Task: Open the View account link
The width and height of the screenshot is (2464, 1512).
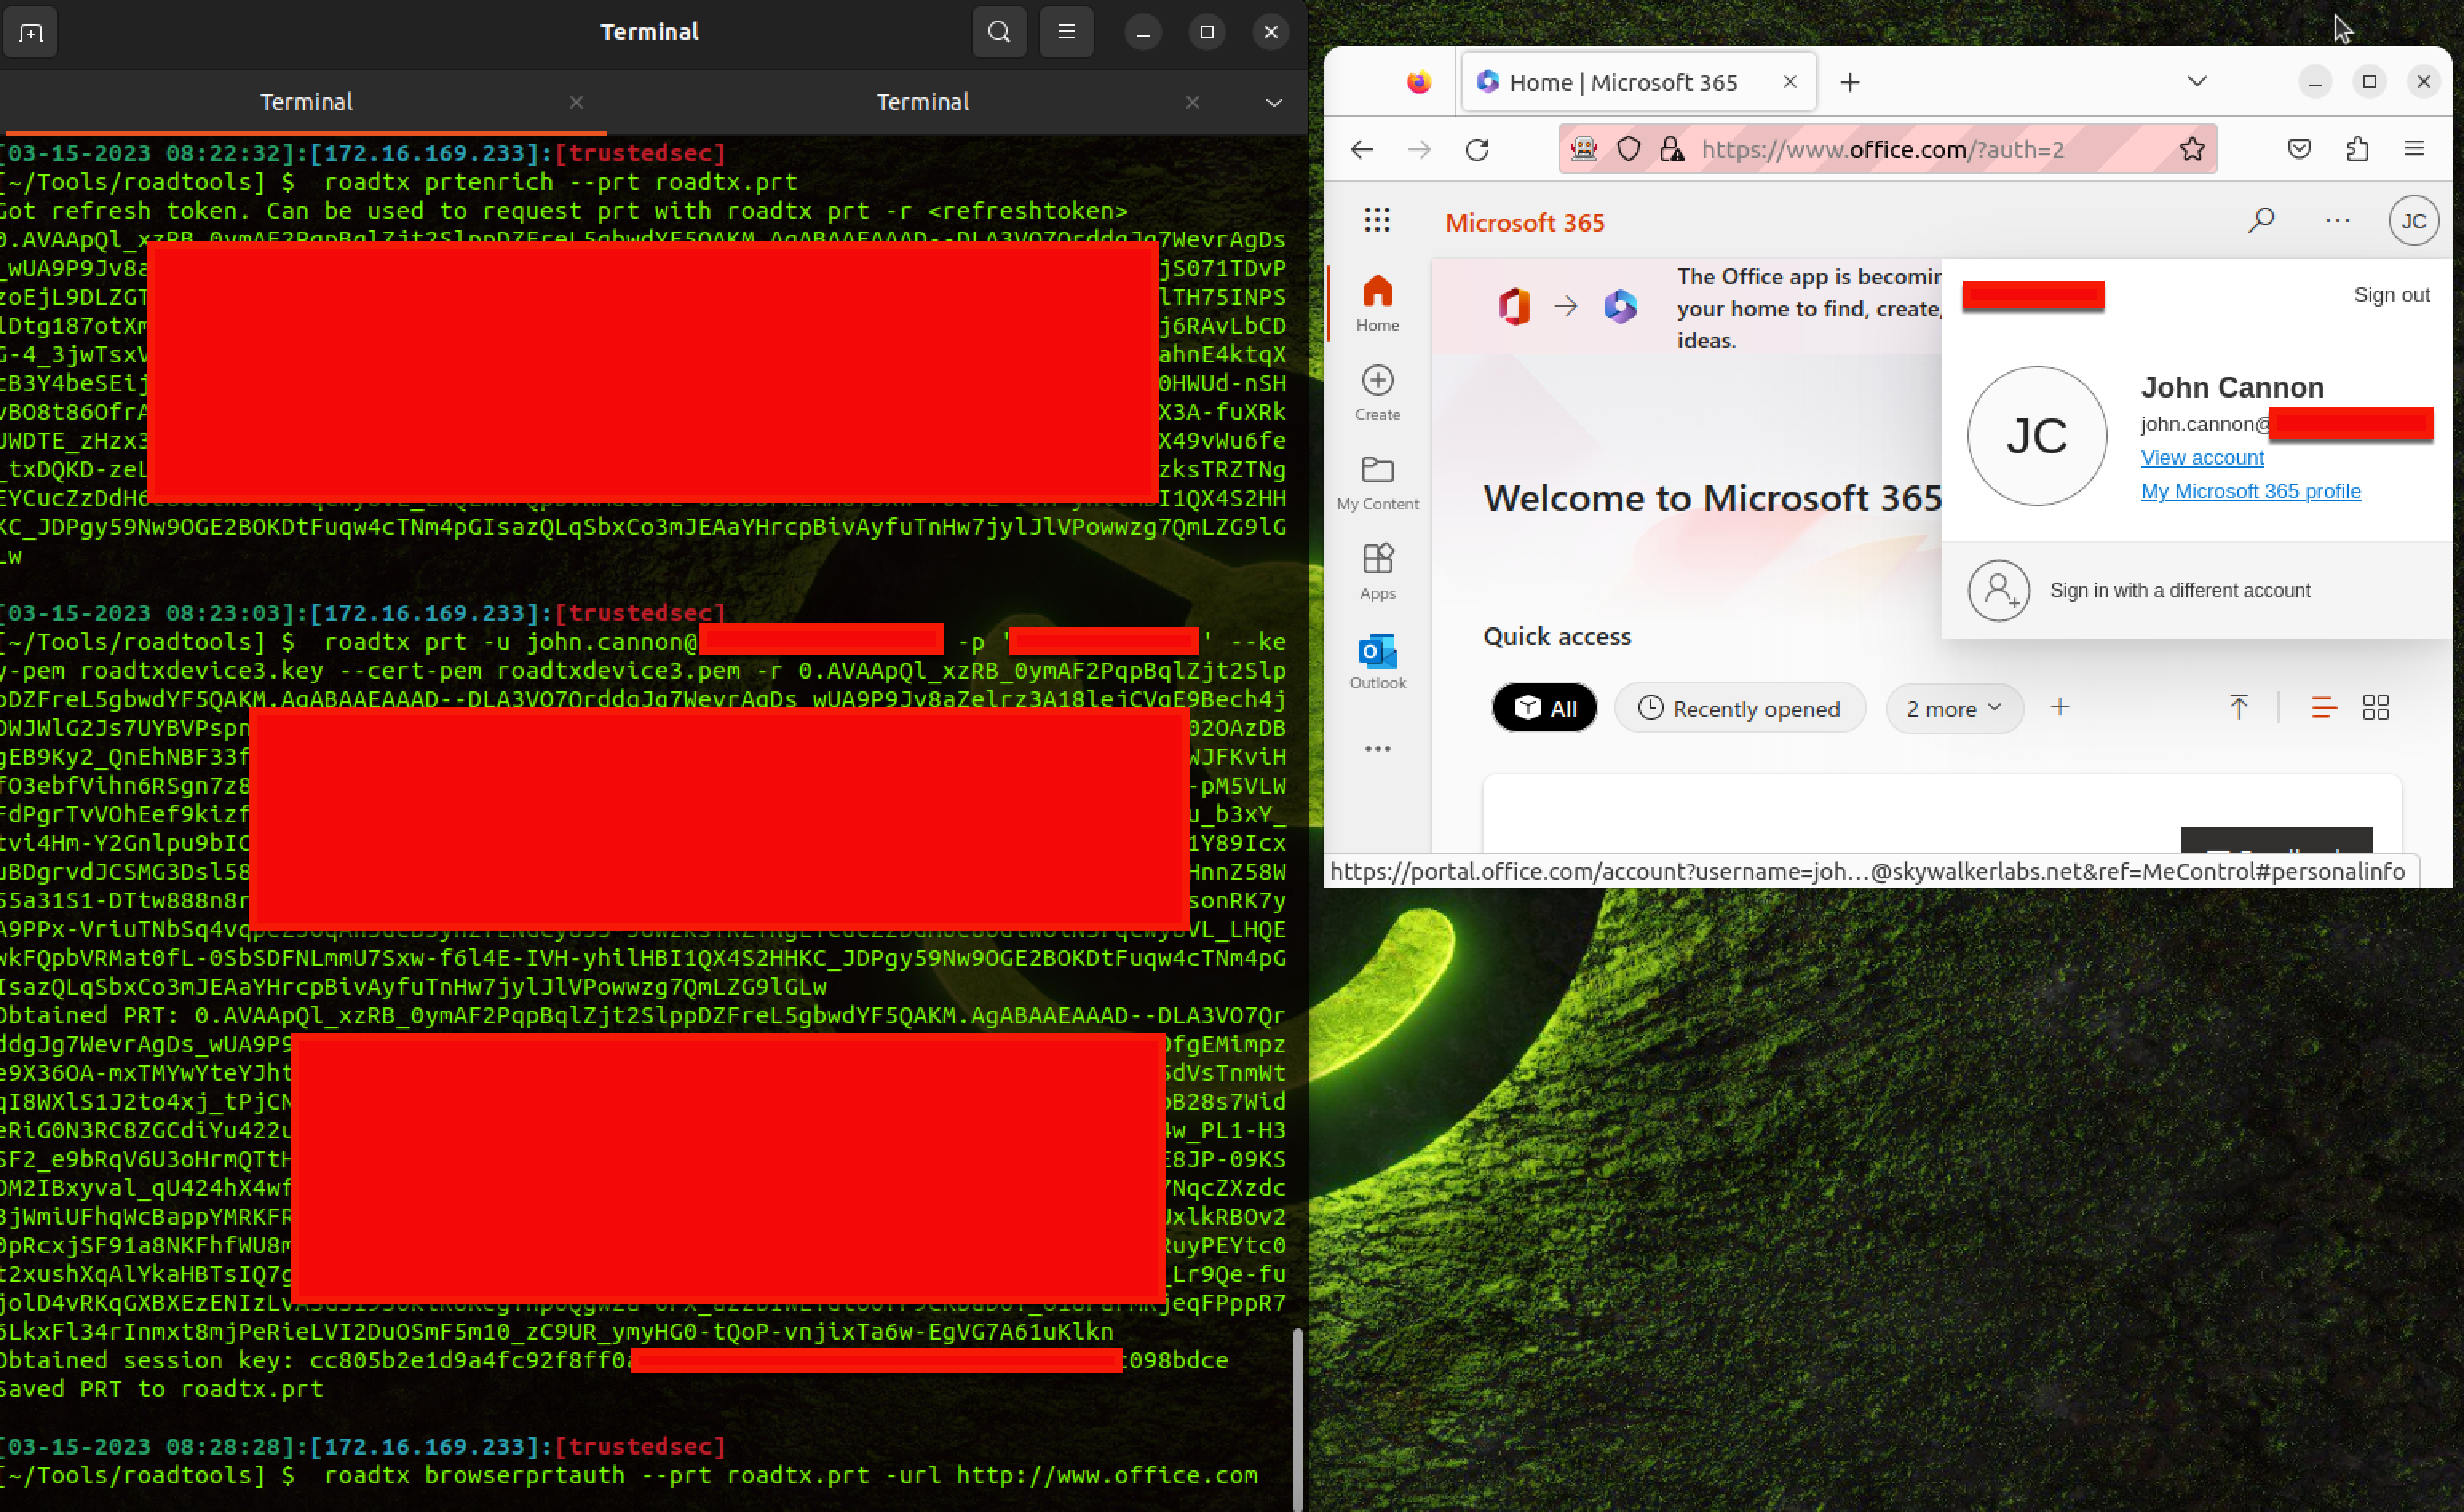Action: click(x=2202, y=457)
